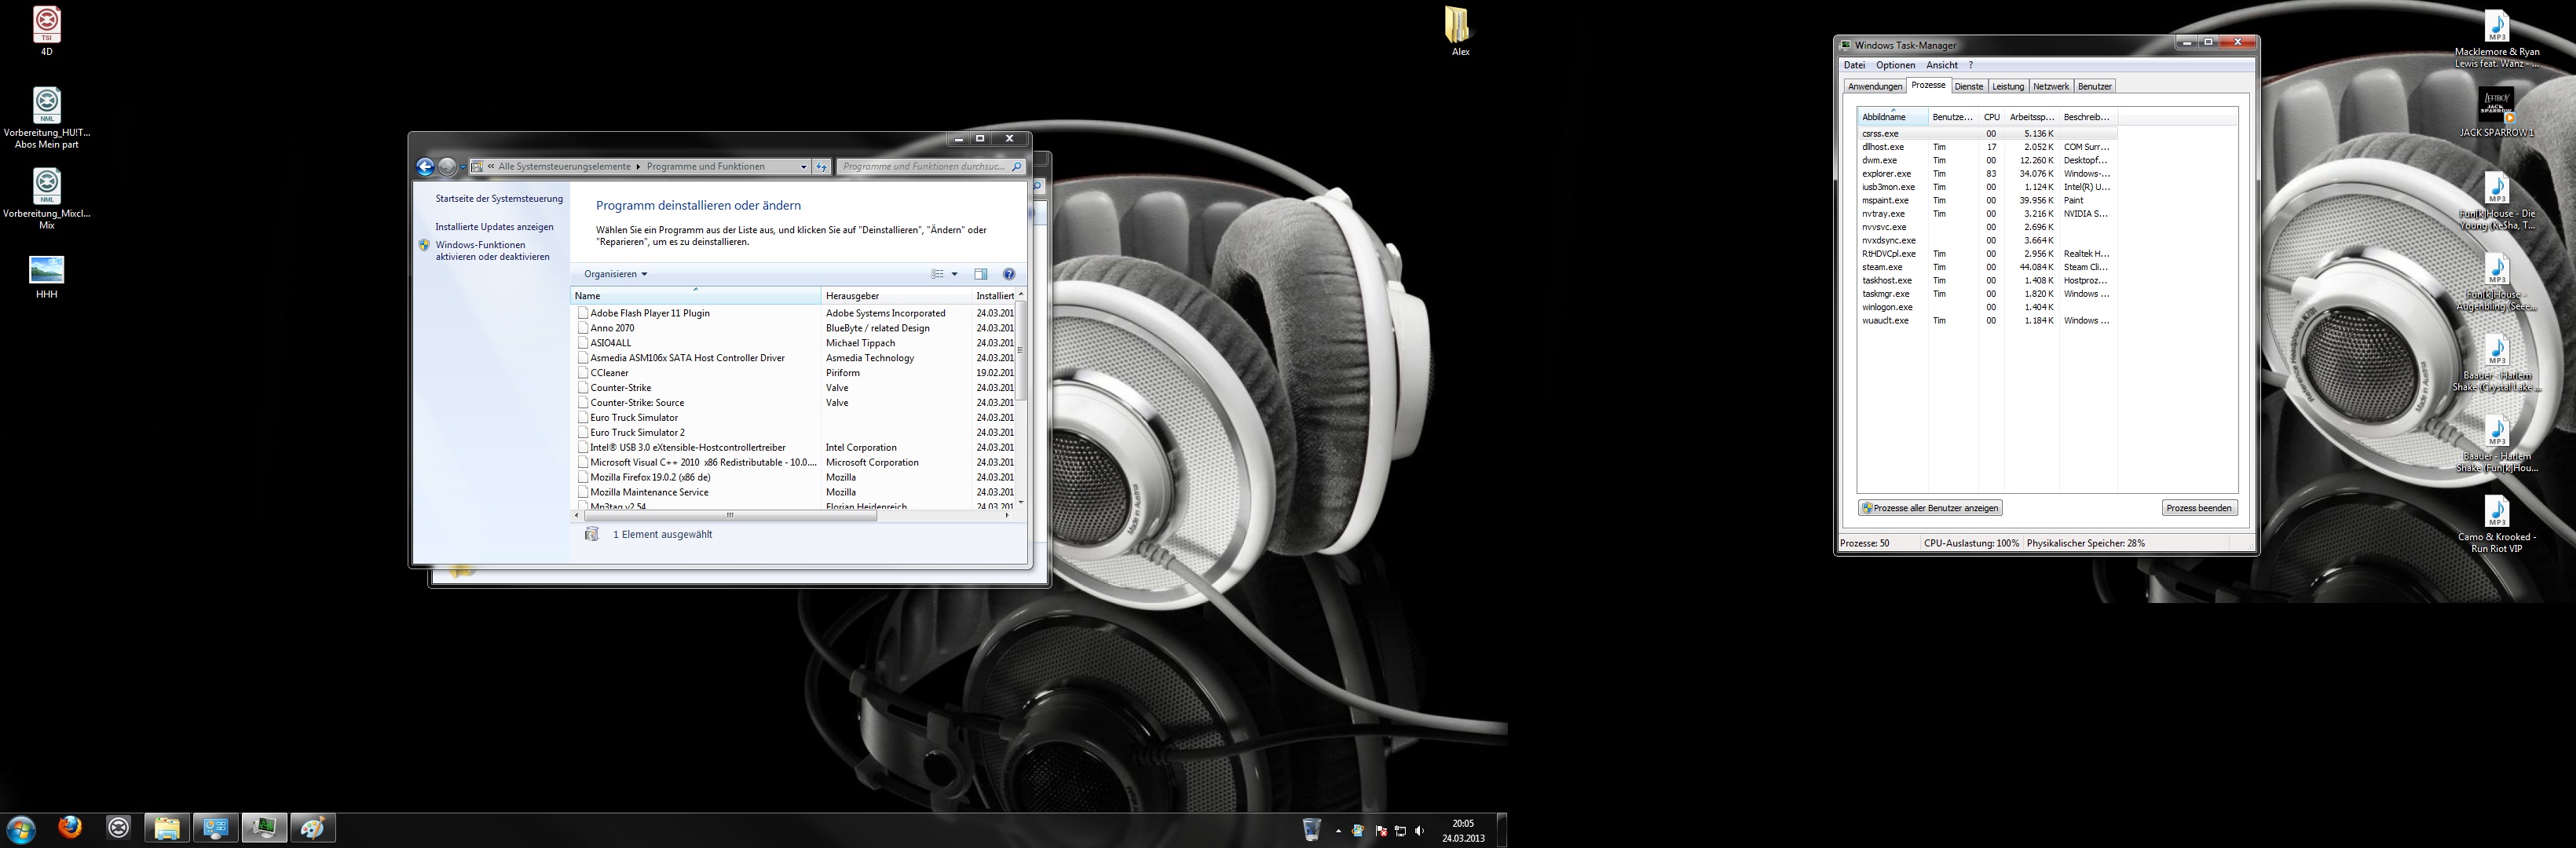Click the horizontal scrollbar in the programs list
Screen dimensions: 2576x848
pyautogui.click(x=730, y=516)
